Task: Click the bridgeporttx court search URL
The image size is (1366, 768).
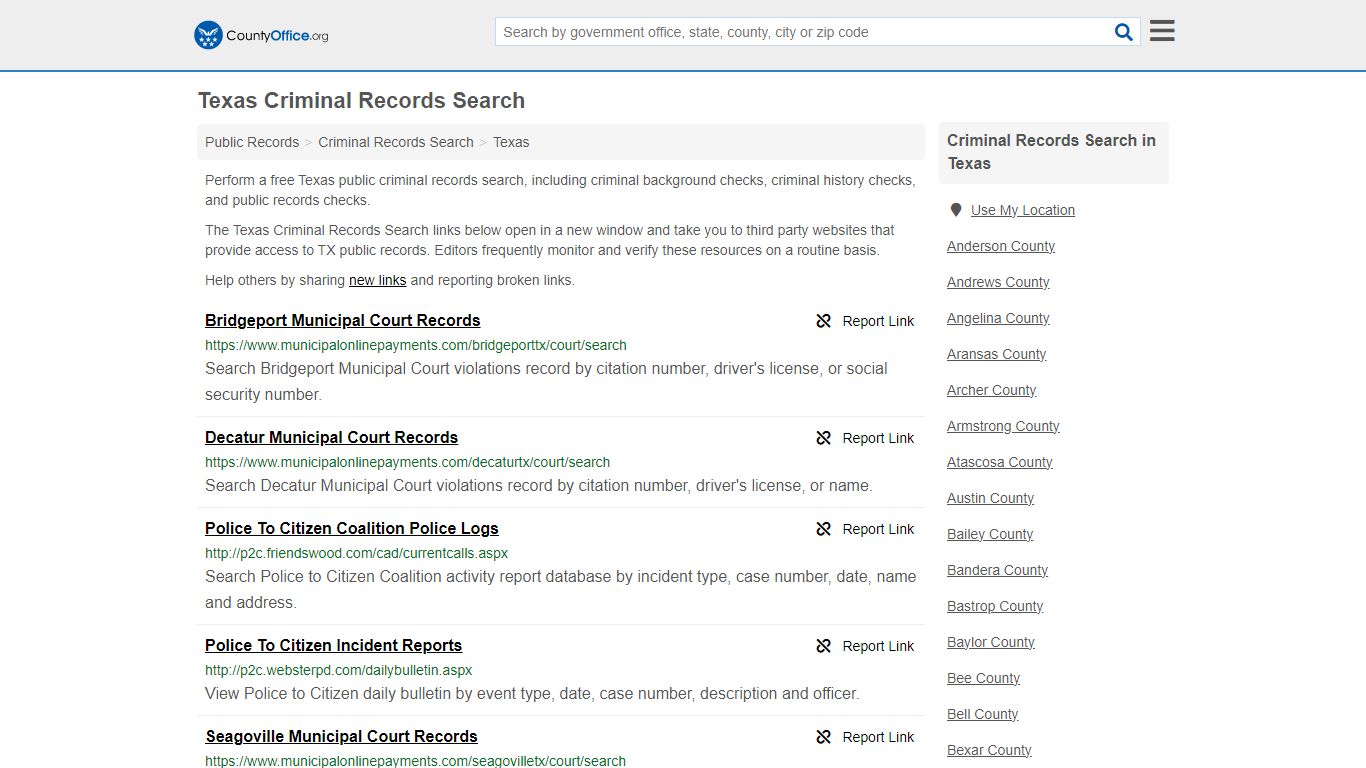Action: [x=416, y=345]
